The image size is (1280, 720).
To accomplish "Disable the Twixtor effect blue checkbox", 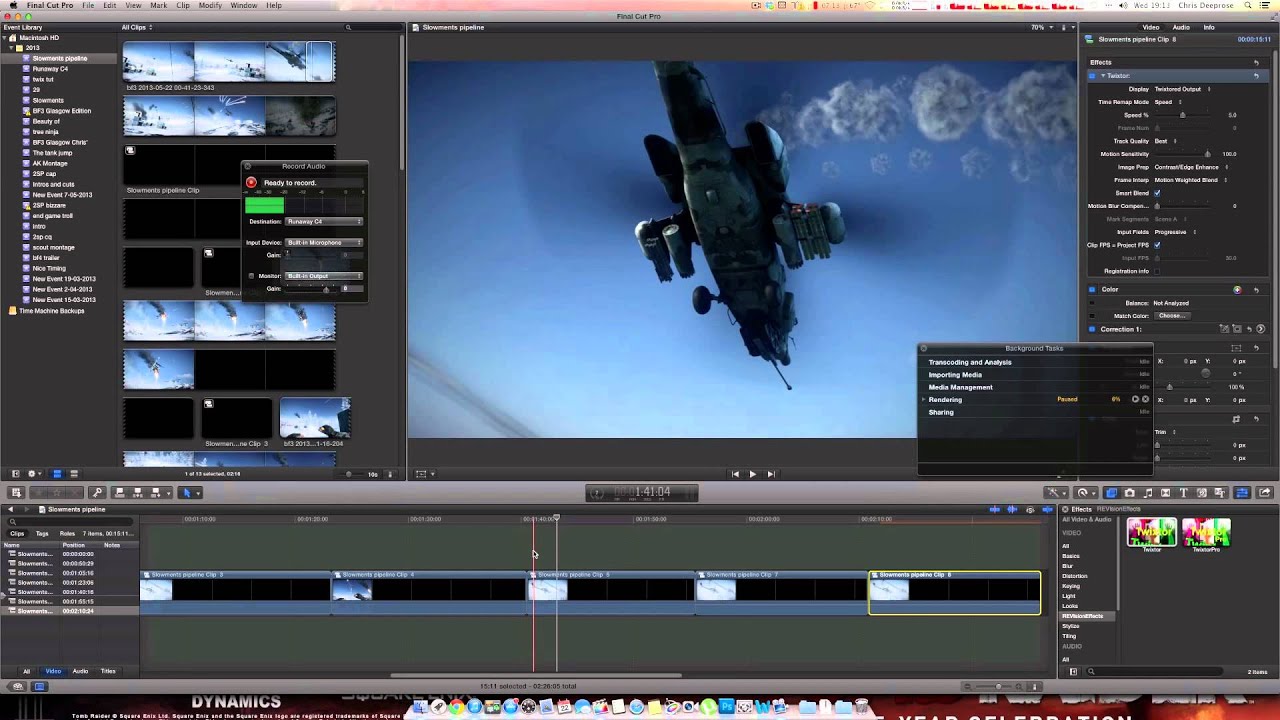I will tap(1092, 76).
